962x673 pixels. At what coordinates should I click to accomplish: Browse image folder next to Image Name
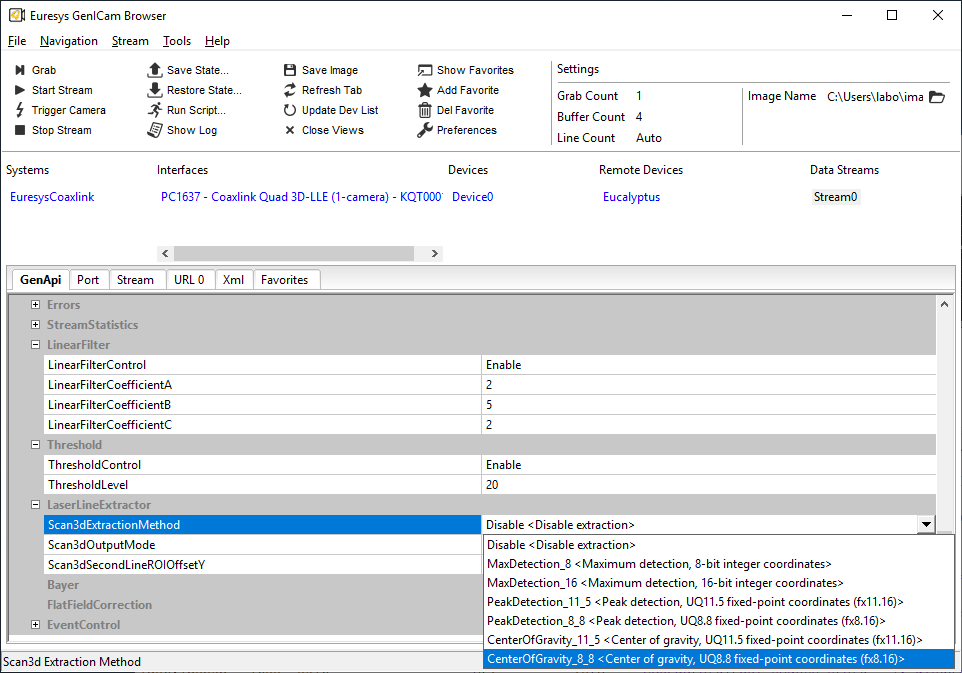936,97
